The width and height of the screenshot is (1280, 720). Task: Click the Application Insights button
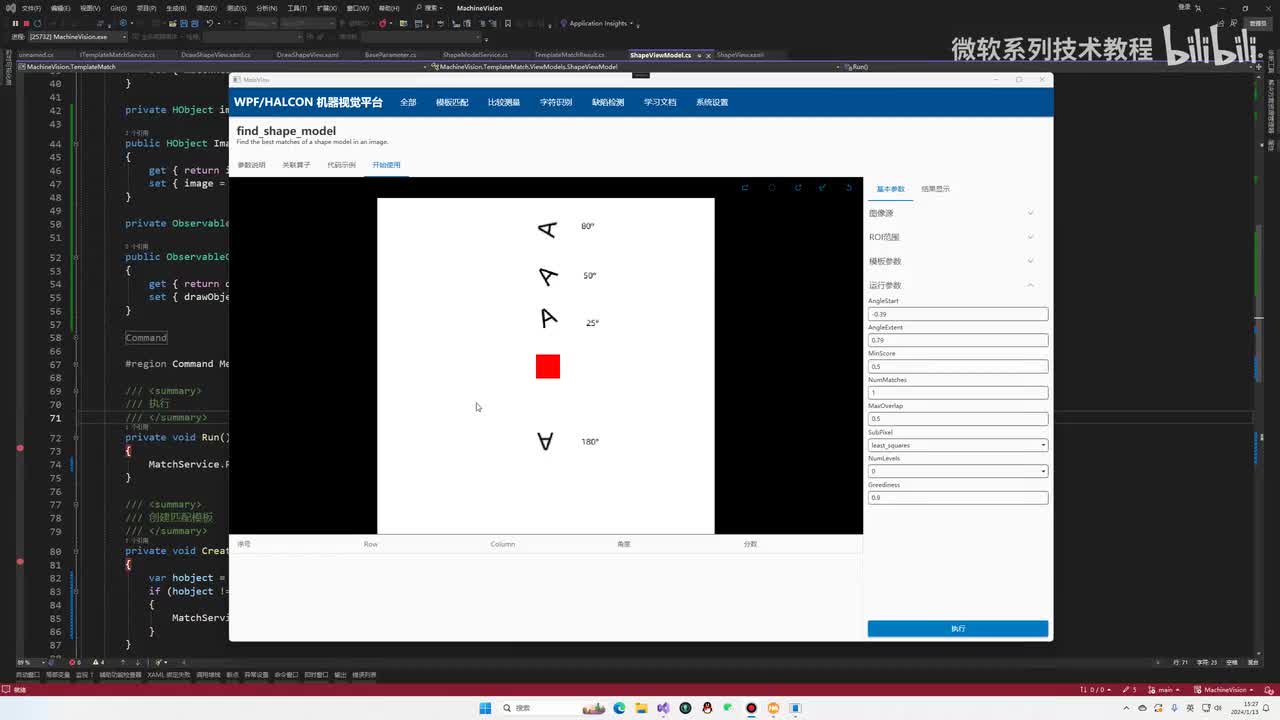[x=599, y=23]
